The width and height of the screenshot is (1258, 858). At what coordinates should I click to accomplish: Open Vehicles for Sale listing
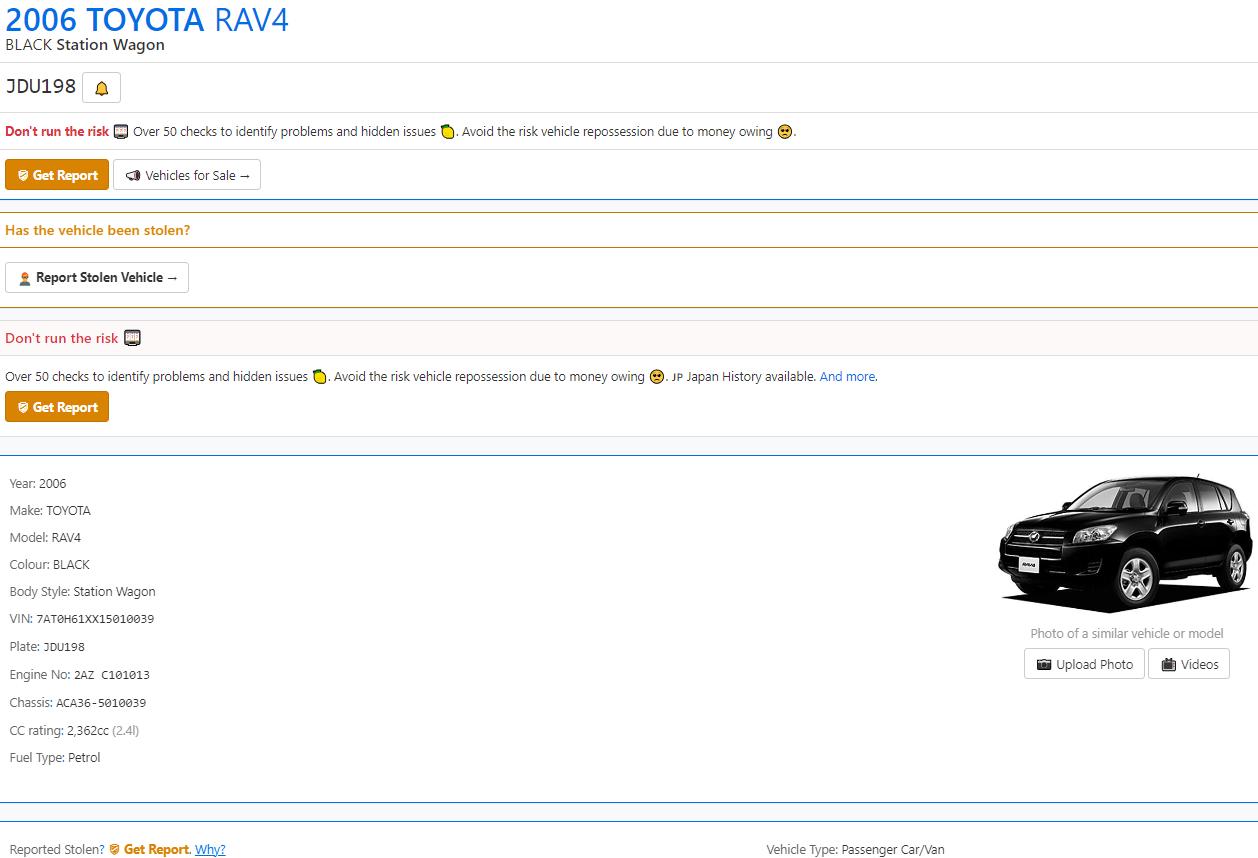(187, 175)
